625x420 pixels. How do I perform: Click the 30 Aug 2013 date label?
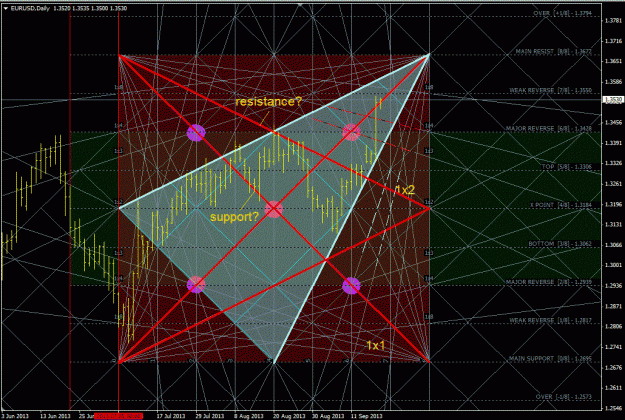point(326,416)
